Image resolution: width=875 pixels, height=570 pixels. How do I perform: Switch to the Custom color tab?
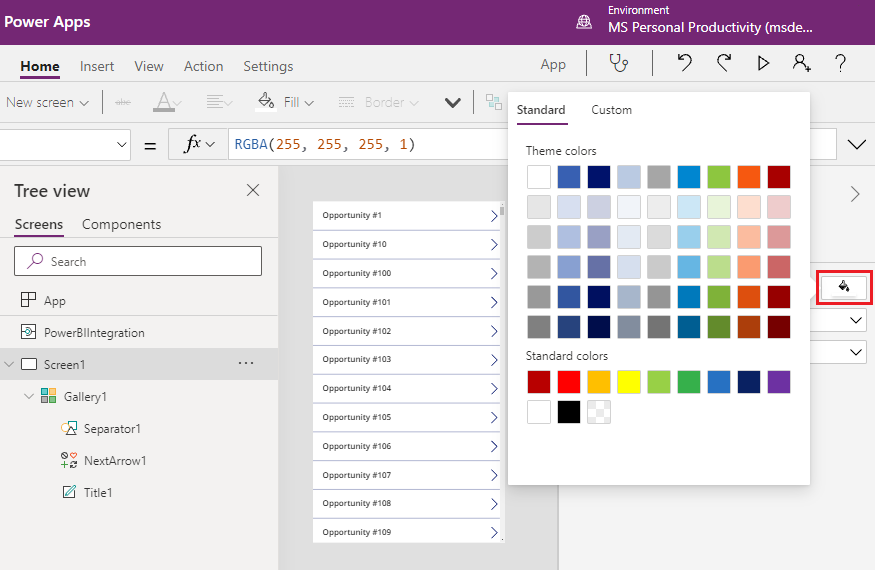611,110
